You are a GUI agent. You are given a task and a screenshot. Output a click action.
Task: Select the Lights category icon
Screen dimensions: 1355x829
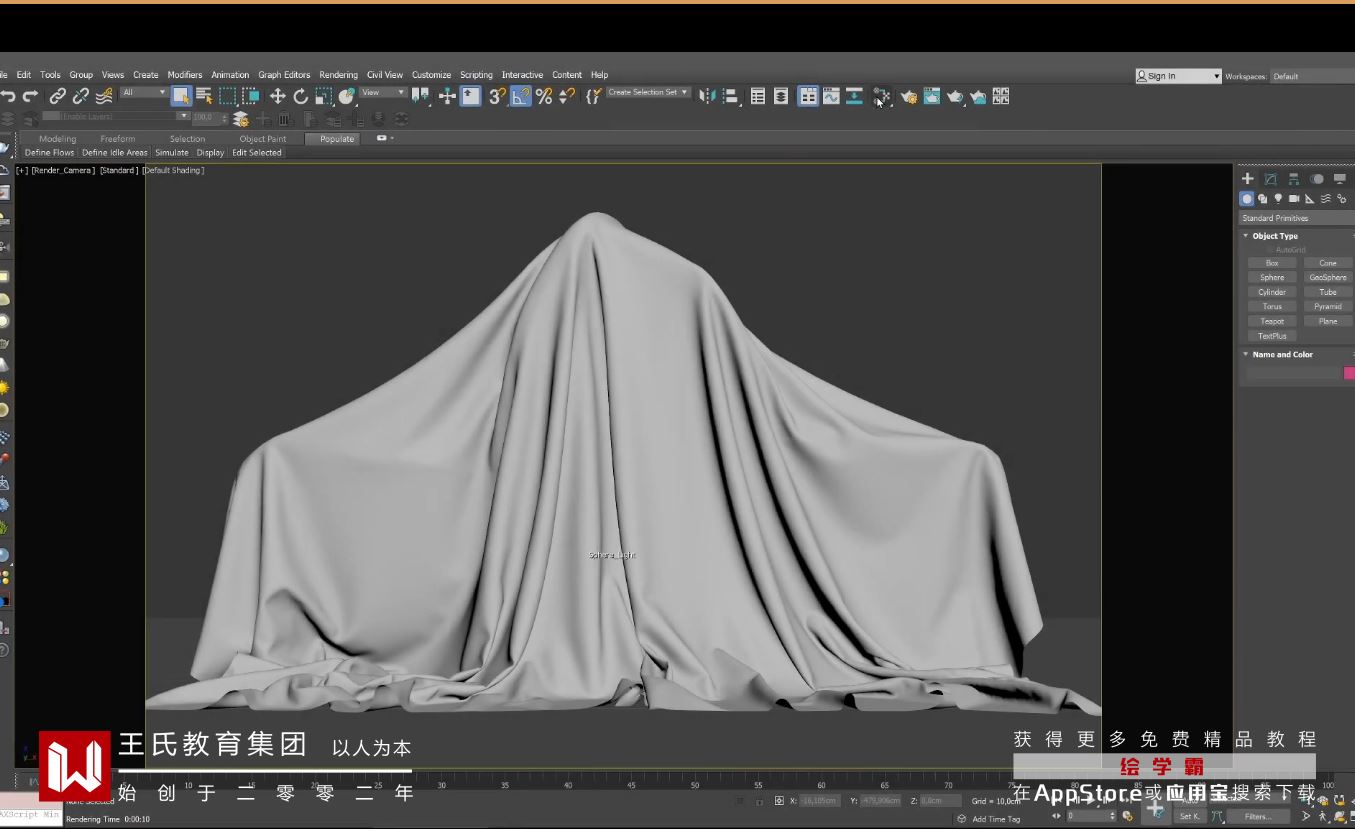1278,199
